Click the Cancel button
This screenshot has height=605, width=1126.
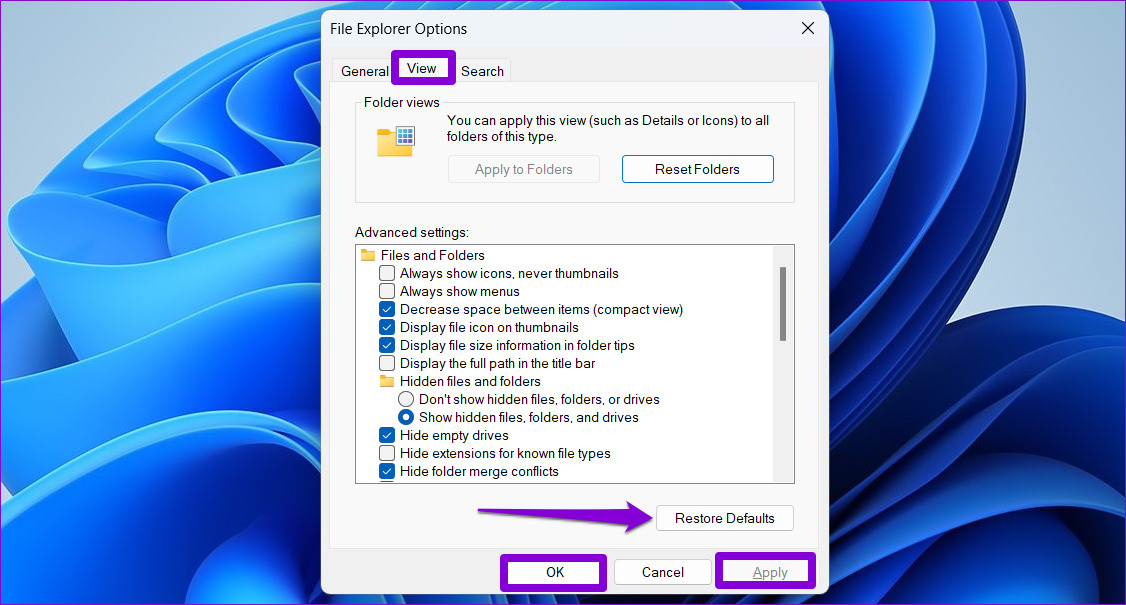pos(663,573)
